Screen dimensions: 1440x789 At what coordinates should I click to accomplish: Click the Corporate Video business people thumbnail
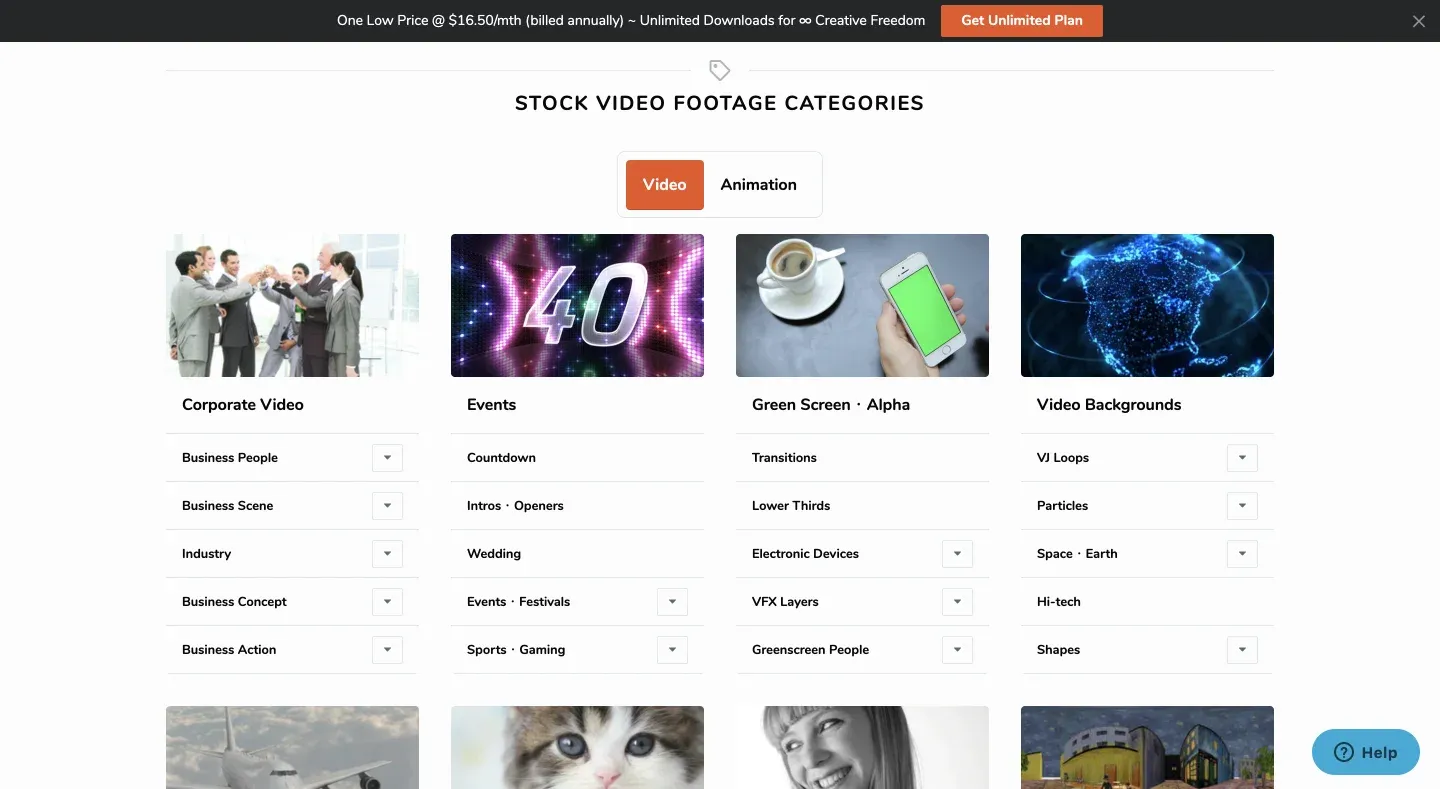tap(292, 305)
